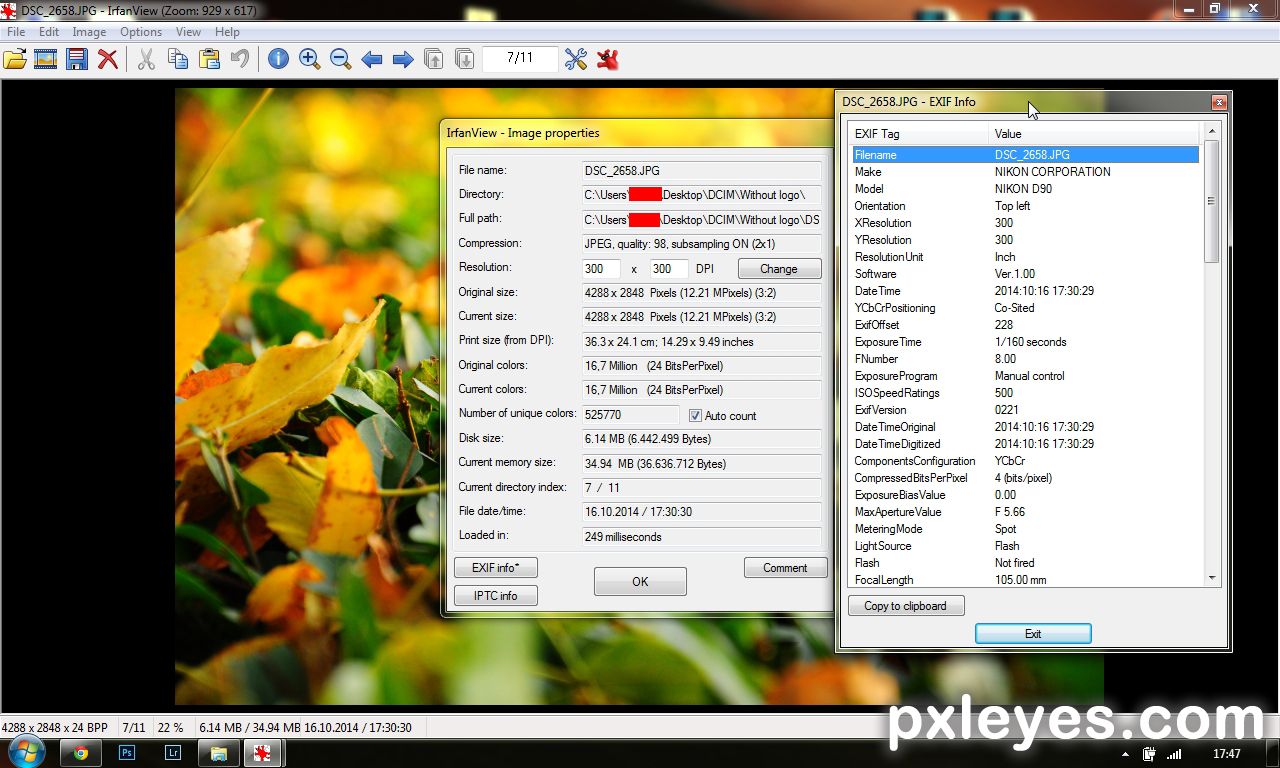The width and height of the screenshot is (1280, 768).
Task: Click the IPTC info button
Action: 496,596
